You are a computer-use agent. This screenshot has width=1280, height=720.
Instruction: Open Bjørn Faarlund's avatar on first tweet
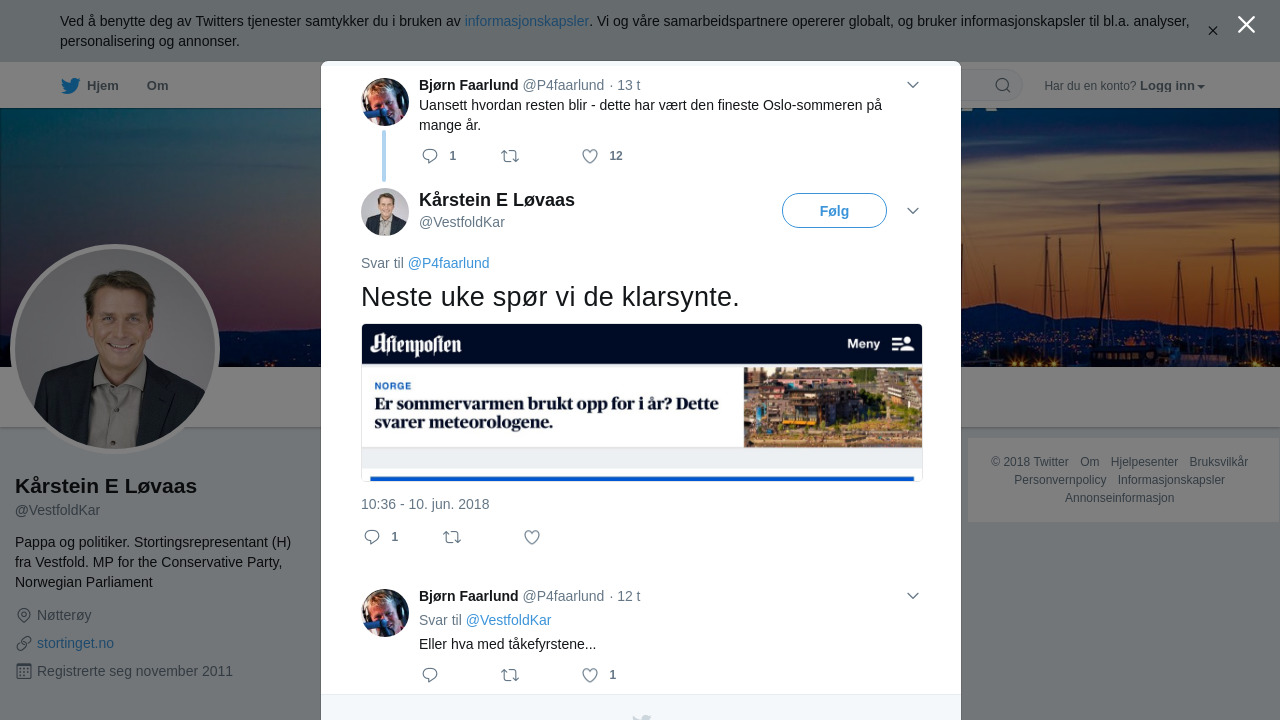[x=385, y=102]
